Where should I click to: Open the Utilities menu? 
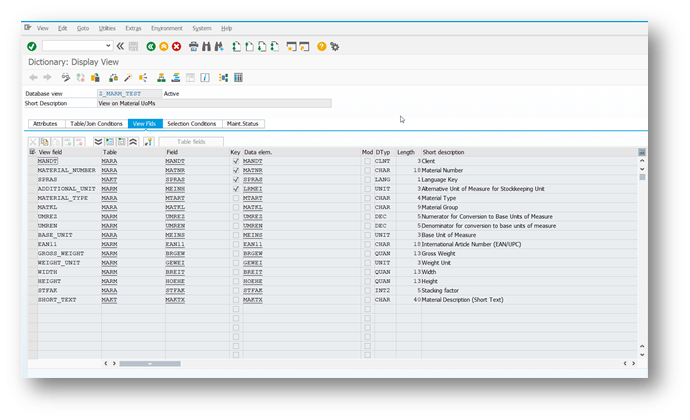107,28
